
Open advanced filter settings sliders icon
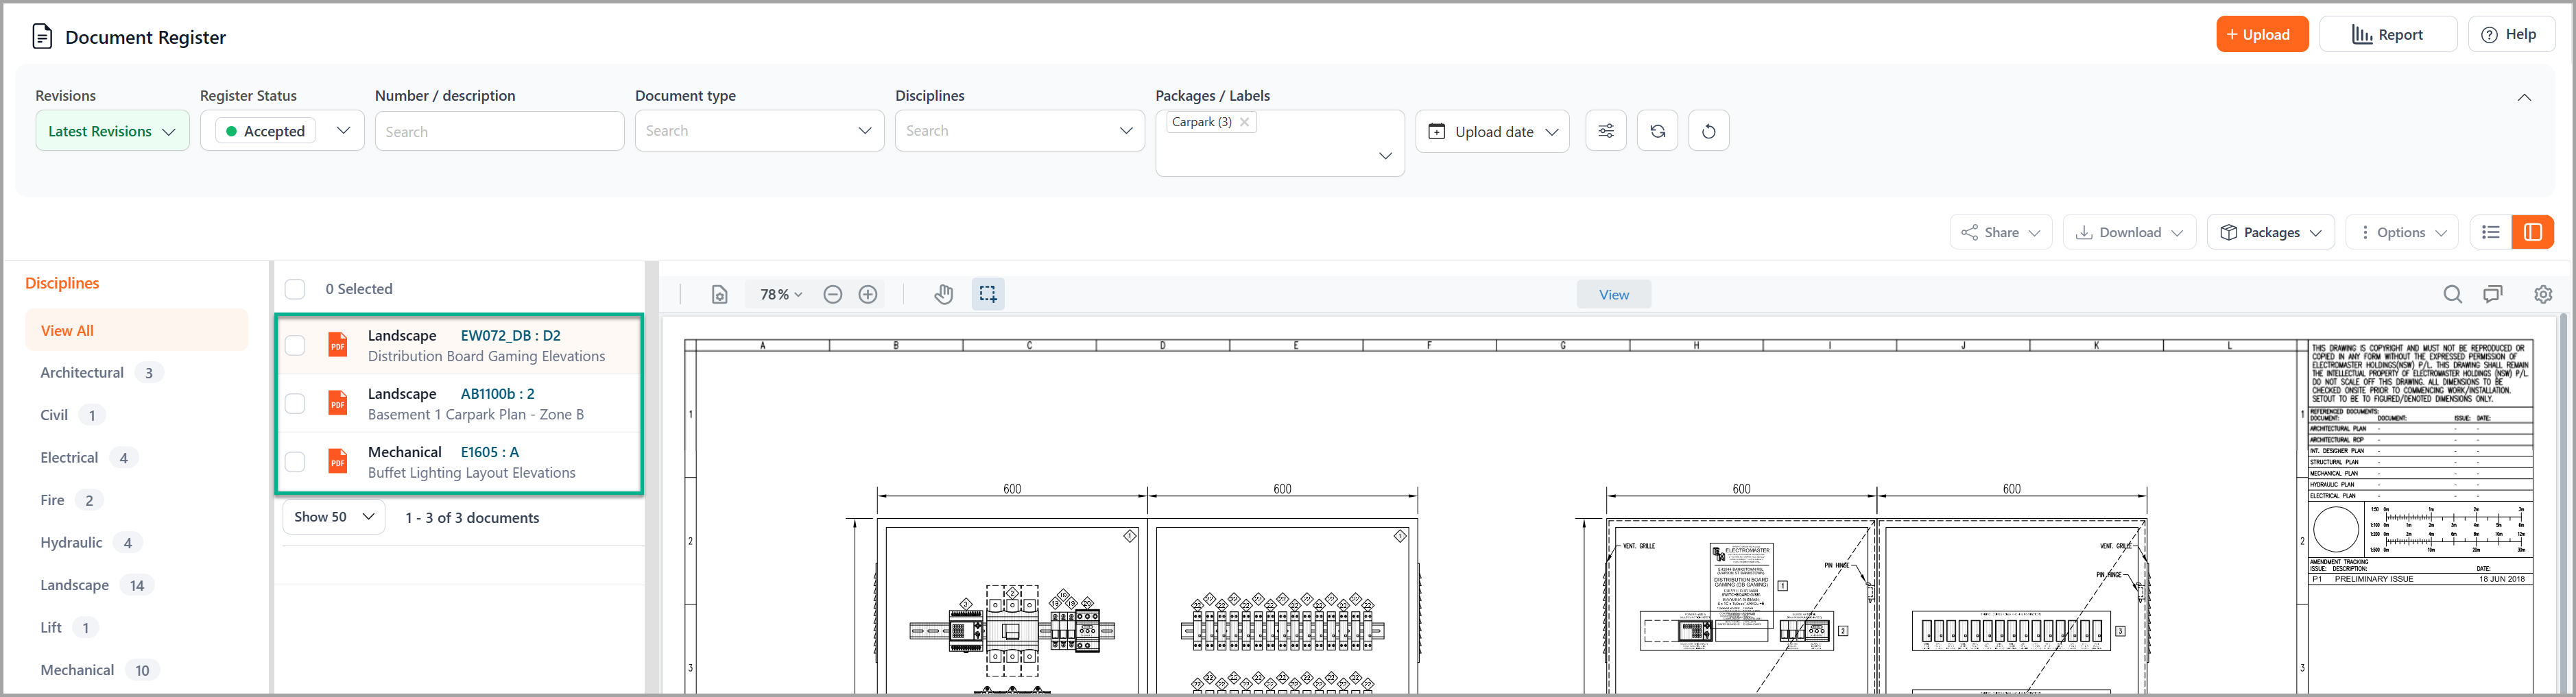coord(1605,130)
